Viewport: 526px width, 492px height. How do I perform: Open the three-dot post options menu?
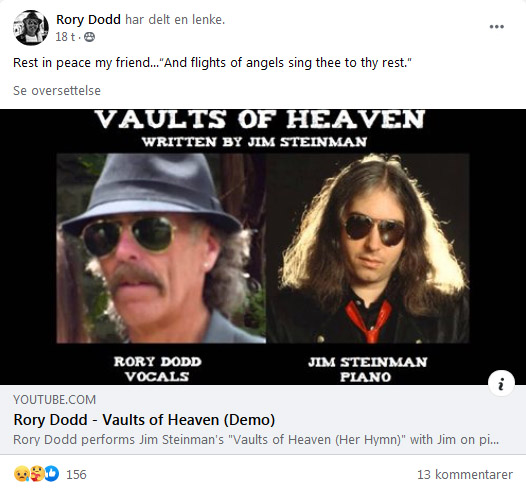click(496, 27)
